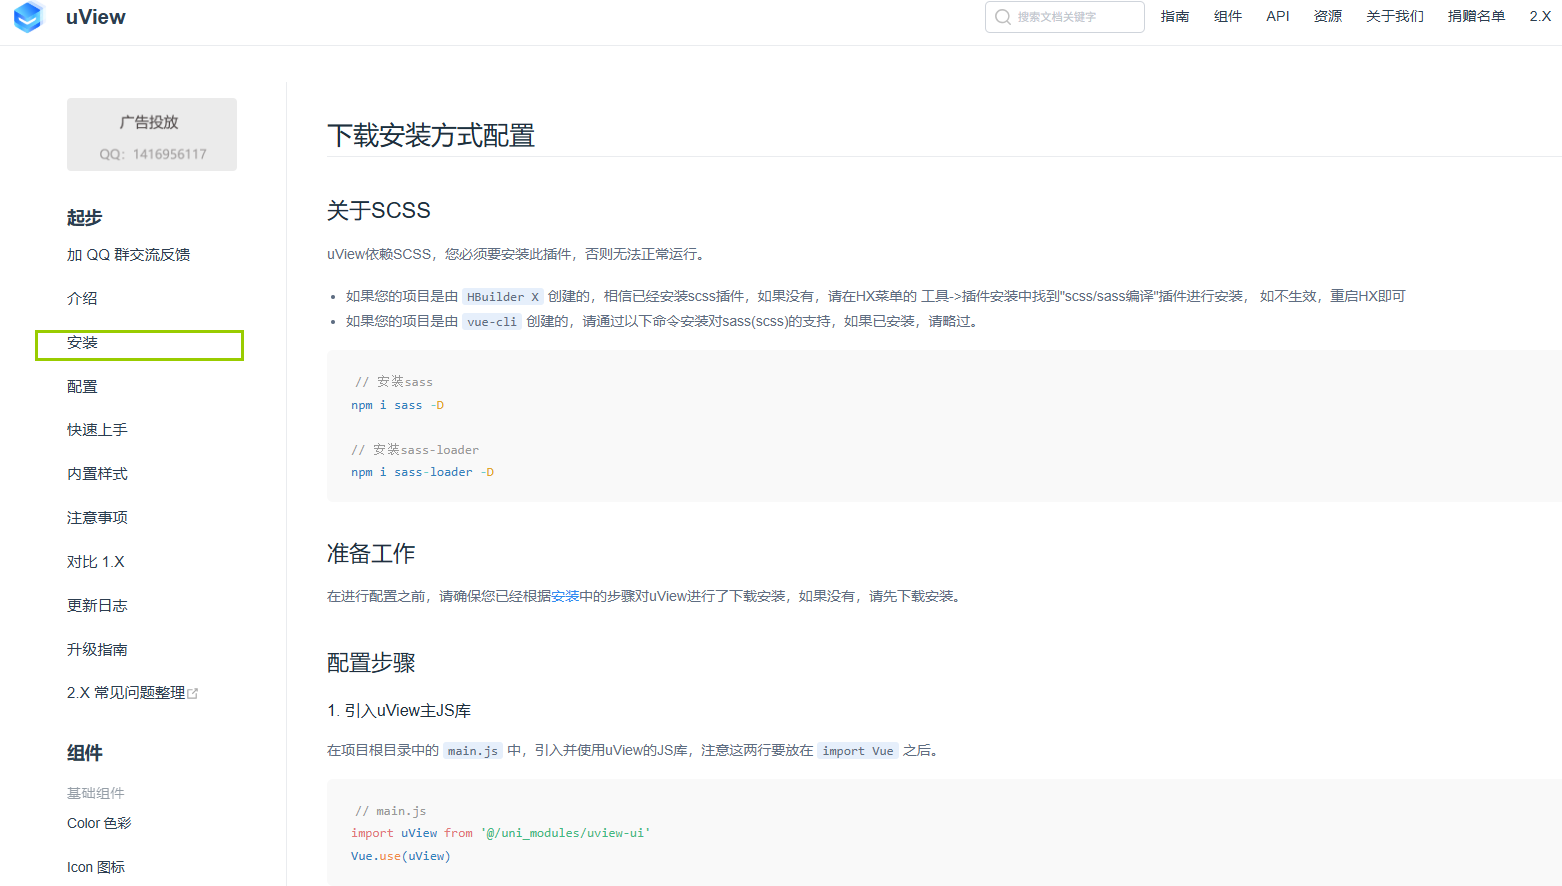Image resolution: width=1562 pixels, height=886 pixels.
Task: Expand the 2.X version dropdown
Action: (1540, 16)
